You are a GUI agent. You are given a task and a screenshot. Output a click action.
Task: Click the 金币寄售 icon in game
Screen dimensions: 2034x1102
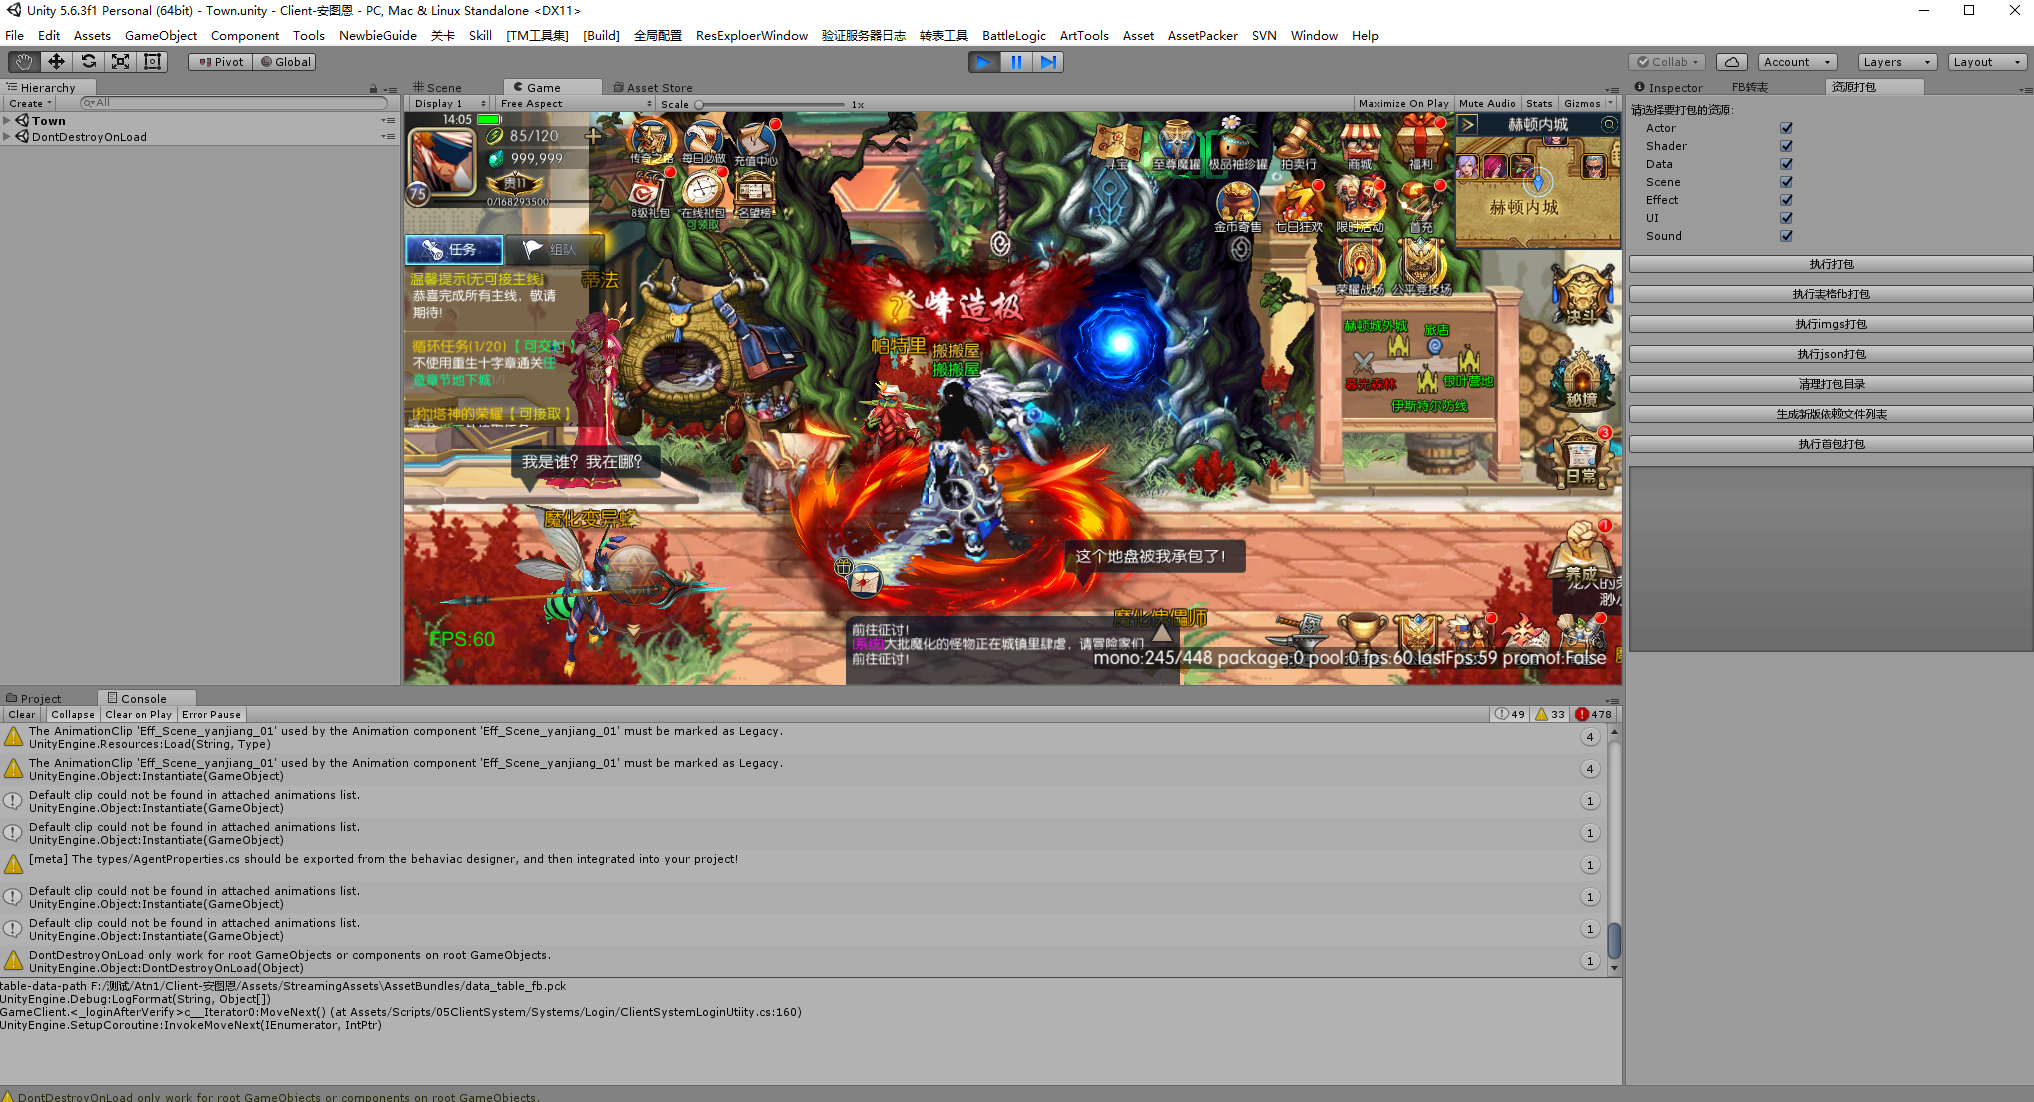point(1237,208)
